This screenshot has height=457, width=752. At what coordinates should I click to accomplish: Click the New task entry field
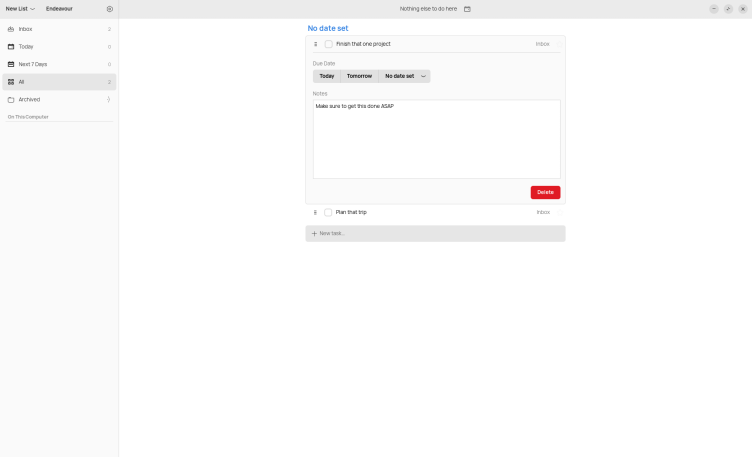pos(435,233)
